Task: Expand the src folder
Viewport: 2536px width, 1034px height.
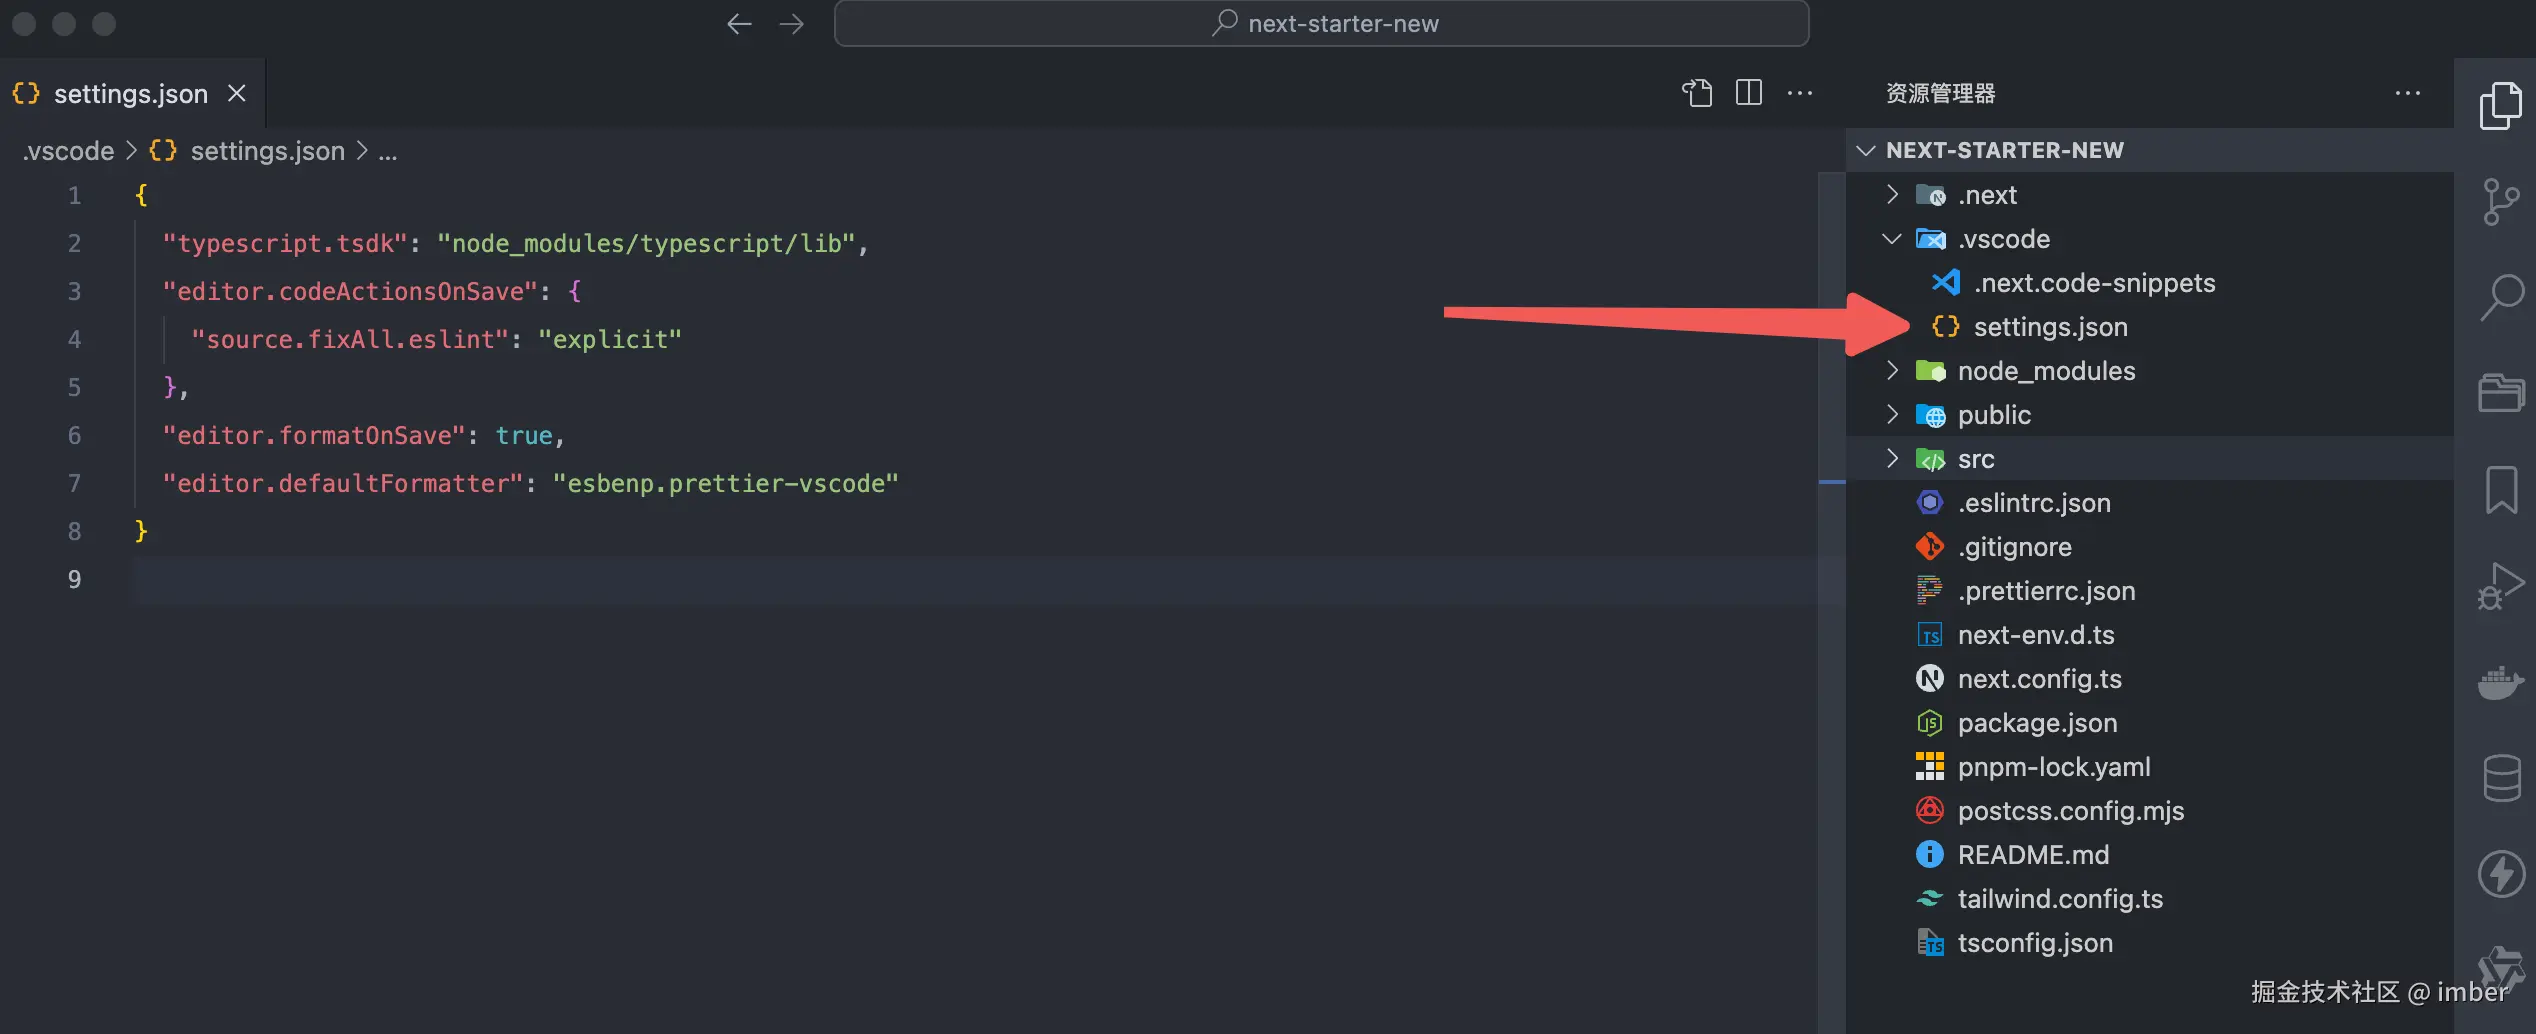Action: coord(1892,458)
